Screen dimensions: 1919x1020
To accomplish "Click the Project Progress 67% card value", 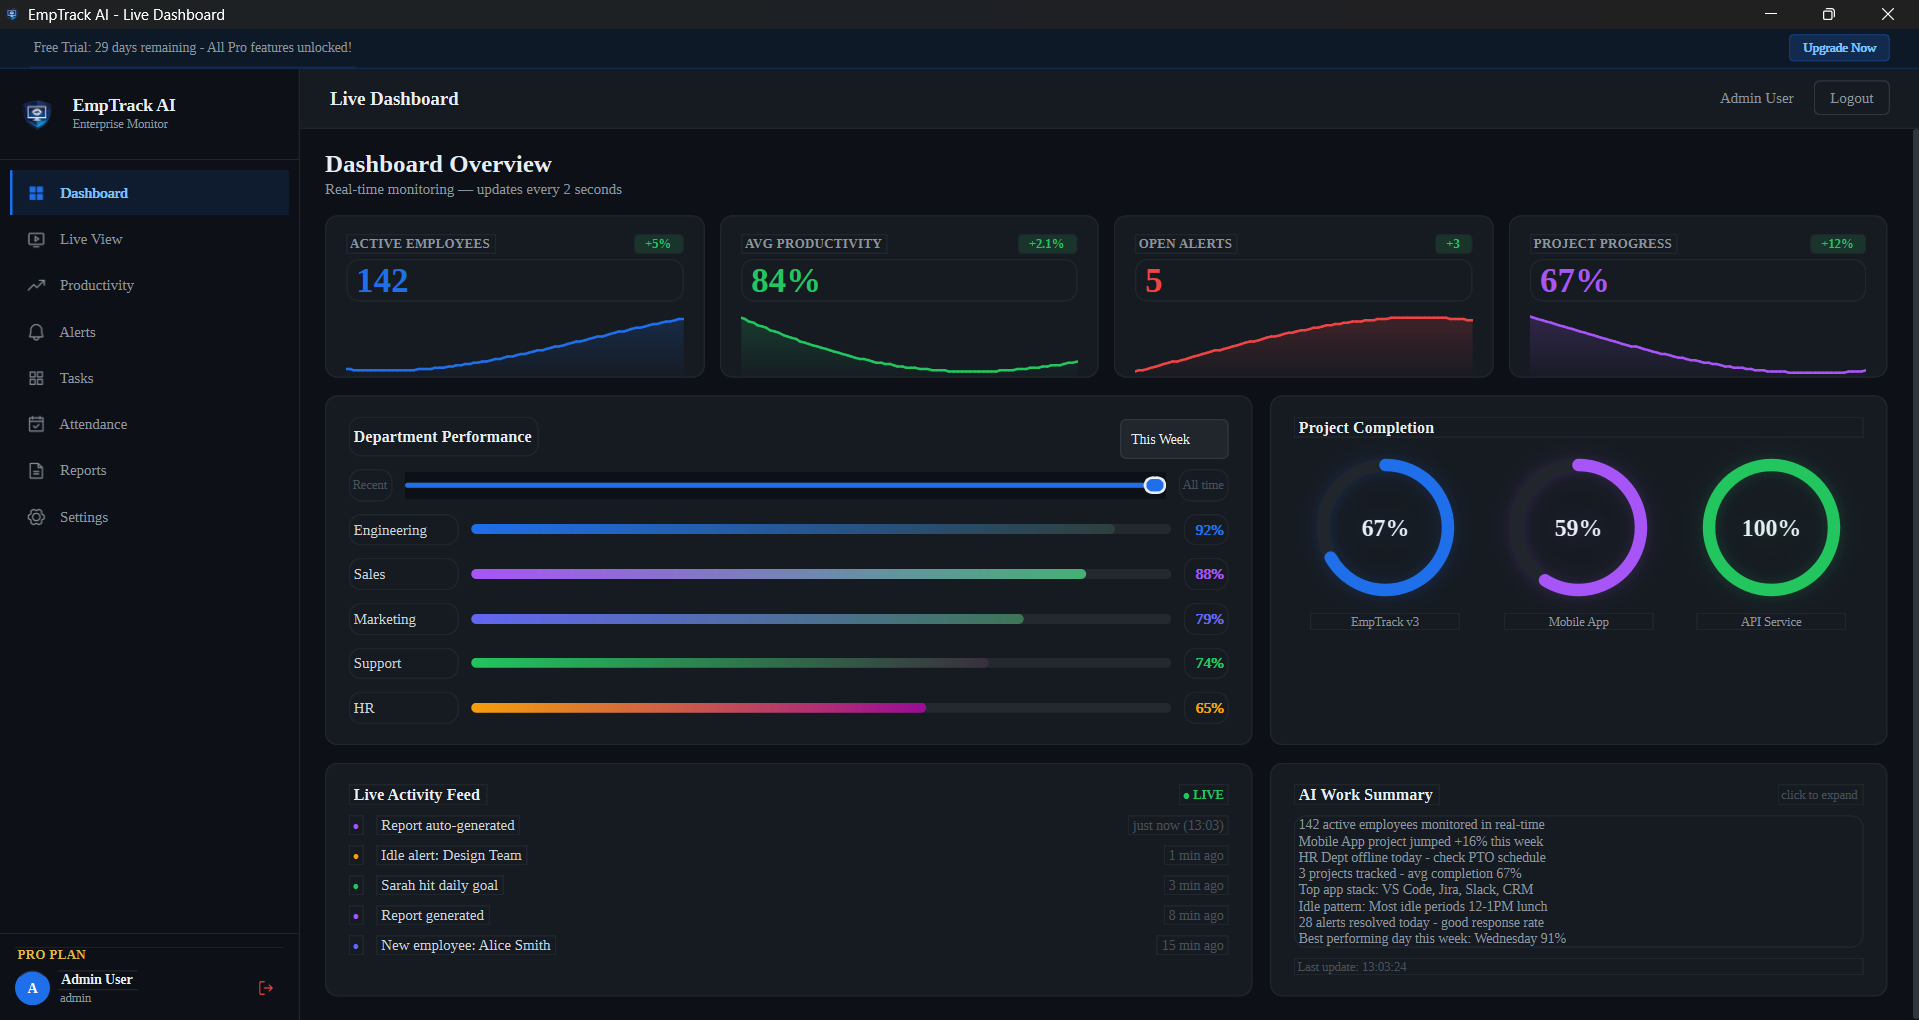I will pyautogui.click(x=1574, y=281).
